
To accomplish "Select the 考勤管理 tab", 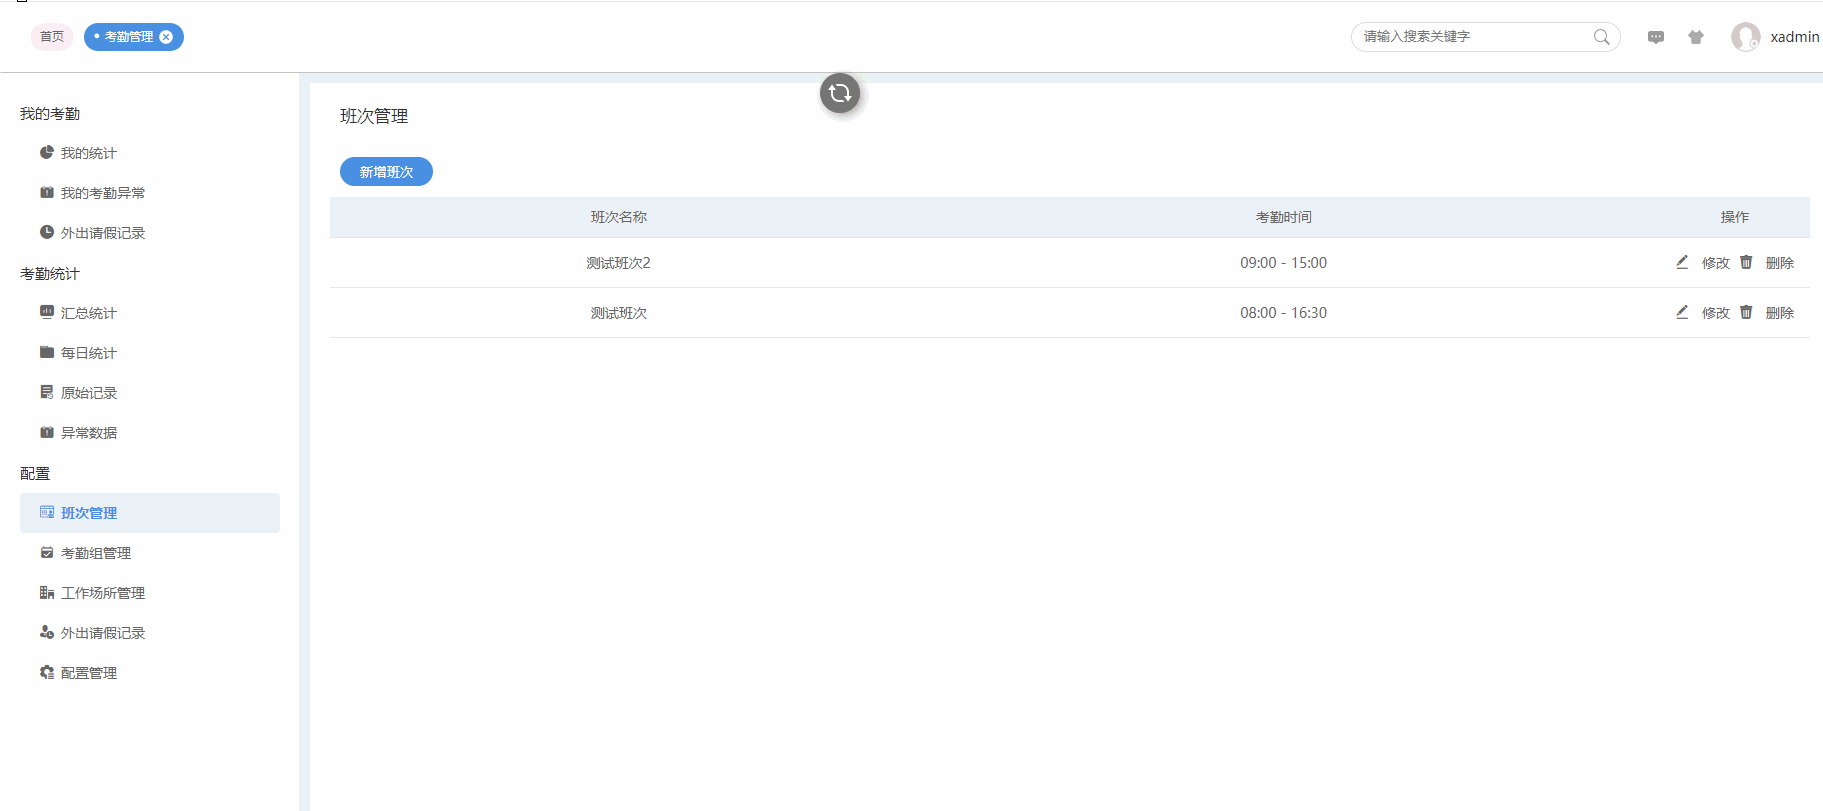I will point(129,37).
